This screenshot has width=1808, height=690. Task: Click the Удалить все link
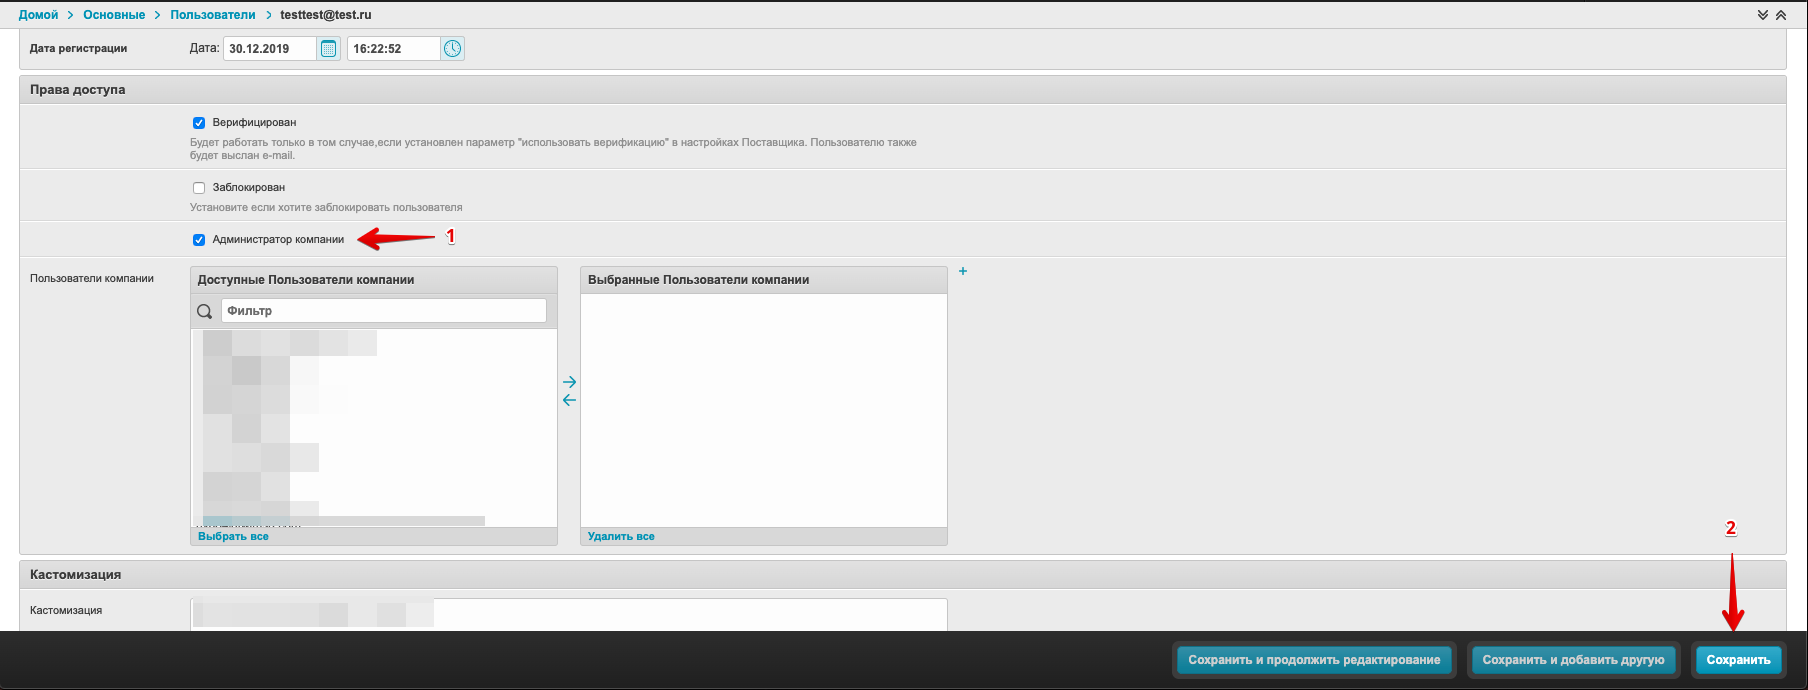pos(621,537)
